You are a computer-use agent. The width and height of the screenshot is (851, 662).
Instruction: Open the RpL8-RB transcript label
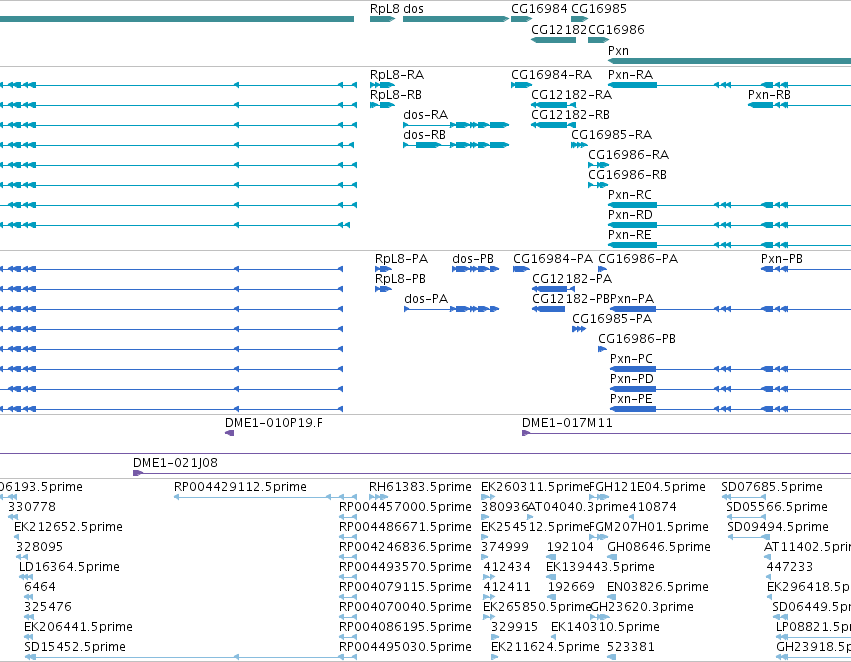(396, 95)
